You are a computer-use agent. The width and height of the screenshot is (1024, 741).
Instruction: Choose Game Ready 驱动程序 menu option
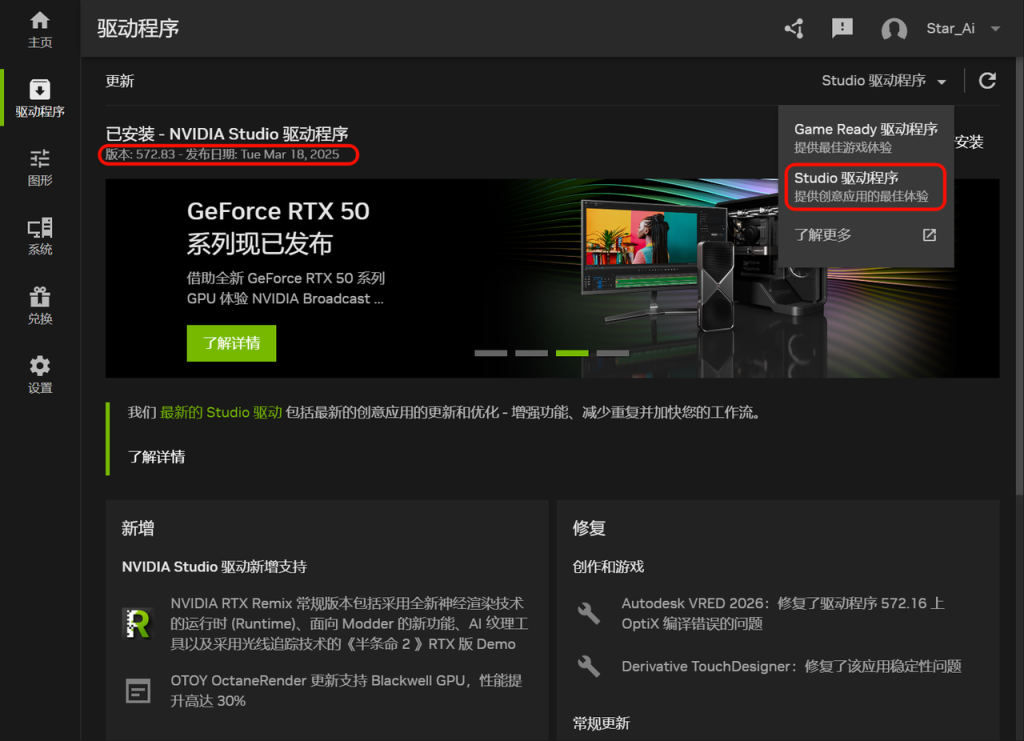[x=865, y=138]
